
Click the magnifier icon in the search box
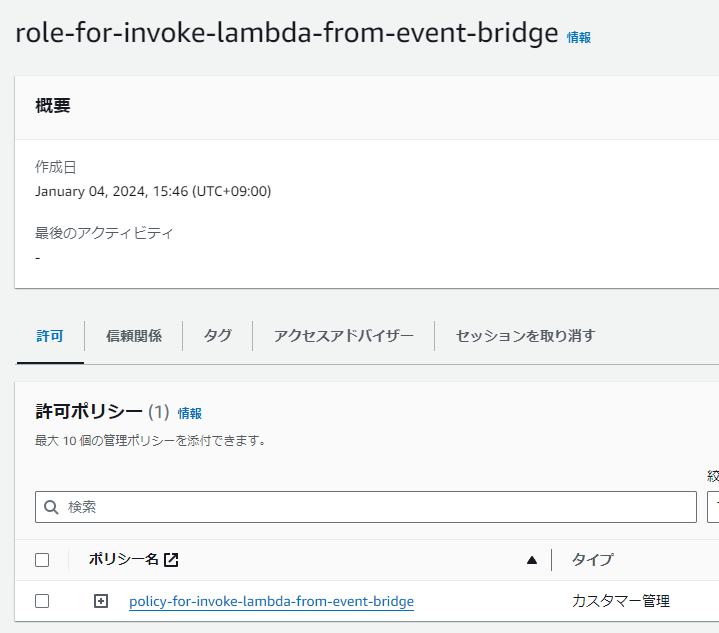[51, 507]
